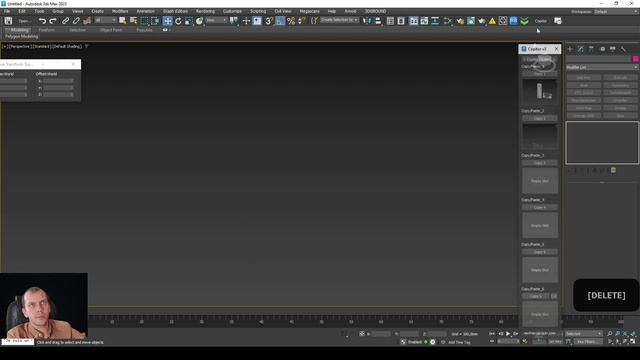Open the Rendering menu
The width and height of the screenshot is (640, 360).
pos(205,11)
